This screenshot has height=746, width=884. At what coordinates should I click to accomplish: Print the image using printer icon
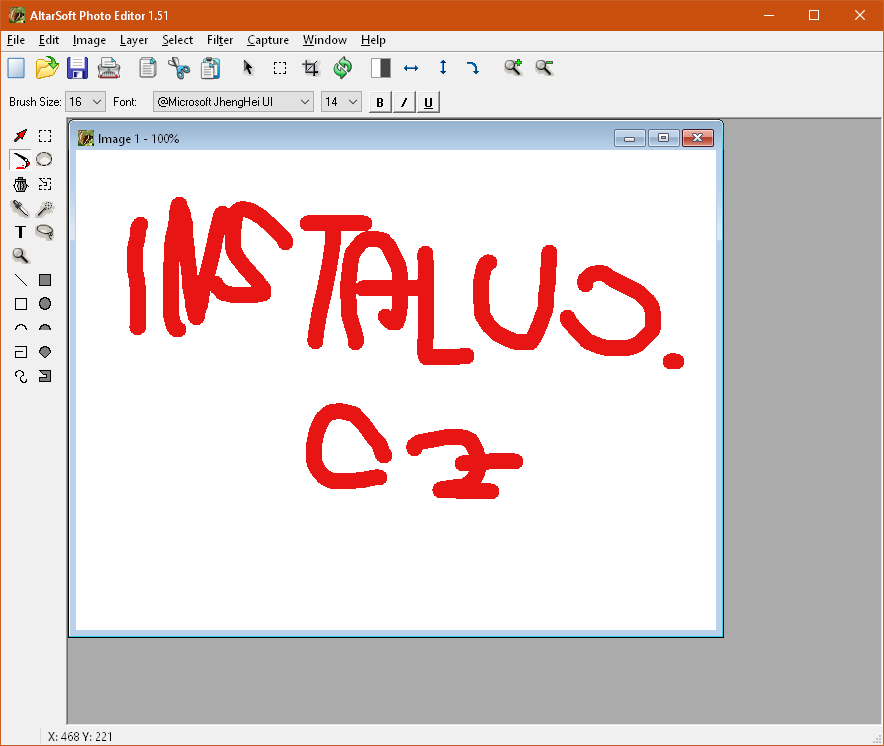click(109, 68)
